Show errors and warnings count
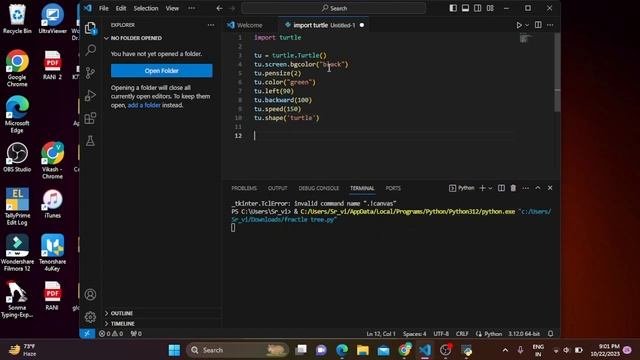This screenshot has height=360, width=640. click(x=111, y=333)
